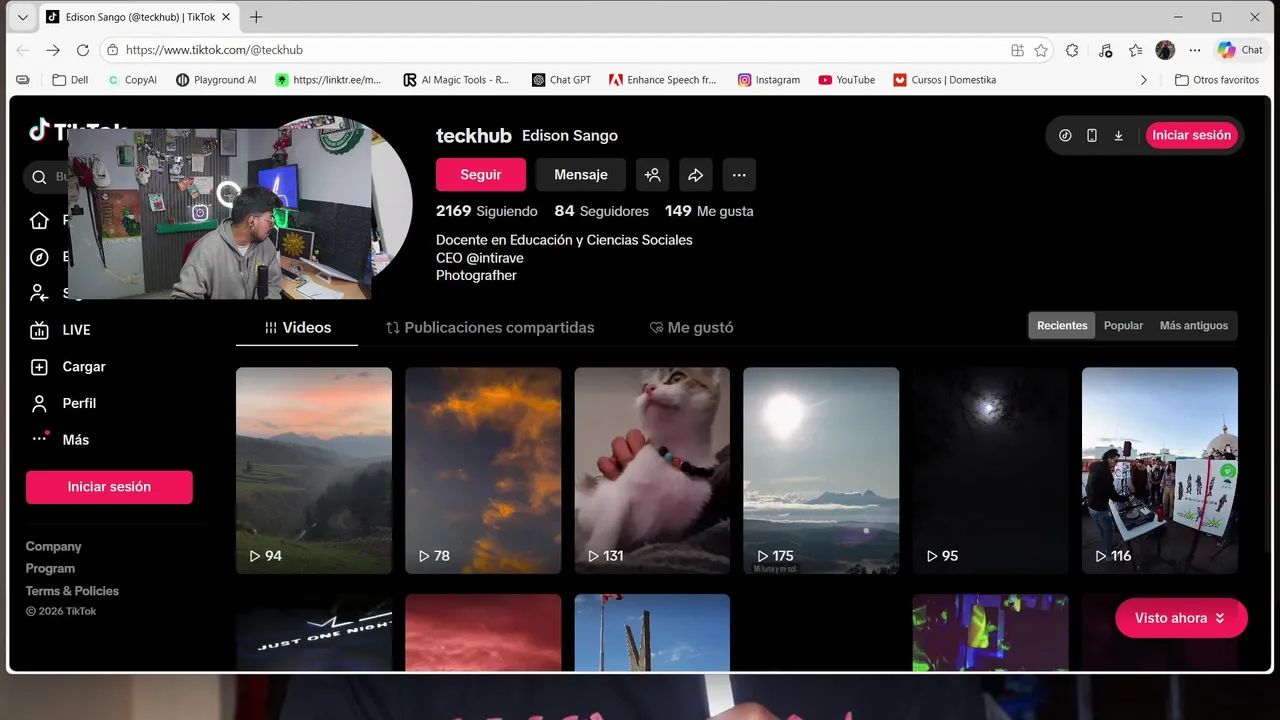Expand the bookmarks bar overflow chevron
1280x720 pixels.
[1144, 80]
